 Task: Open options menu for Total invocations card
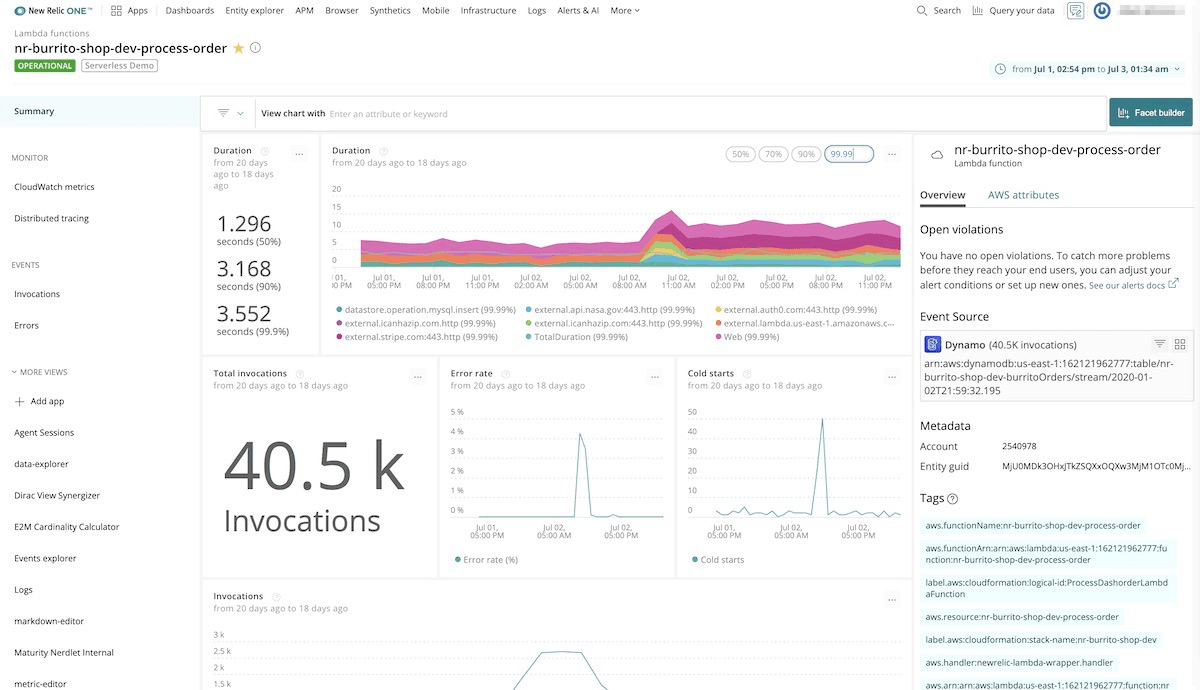coord(418,377)
